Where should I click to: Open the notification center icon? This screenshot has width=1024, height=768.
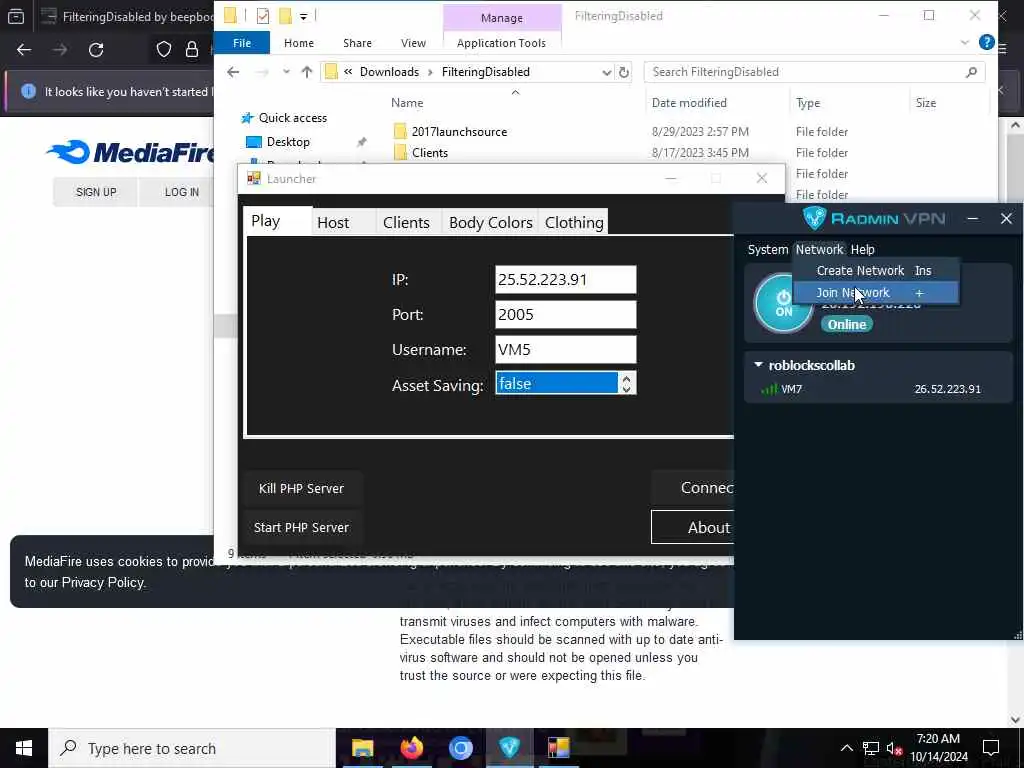coord(991,748)
